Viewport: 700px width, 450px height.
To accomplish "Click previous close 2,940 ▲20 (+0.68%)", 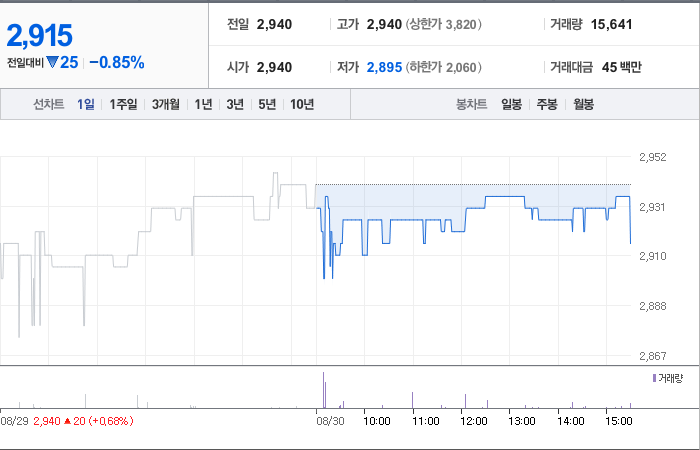I will [x=83, y=421].
